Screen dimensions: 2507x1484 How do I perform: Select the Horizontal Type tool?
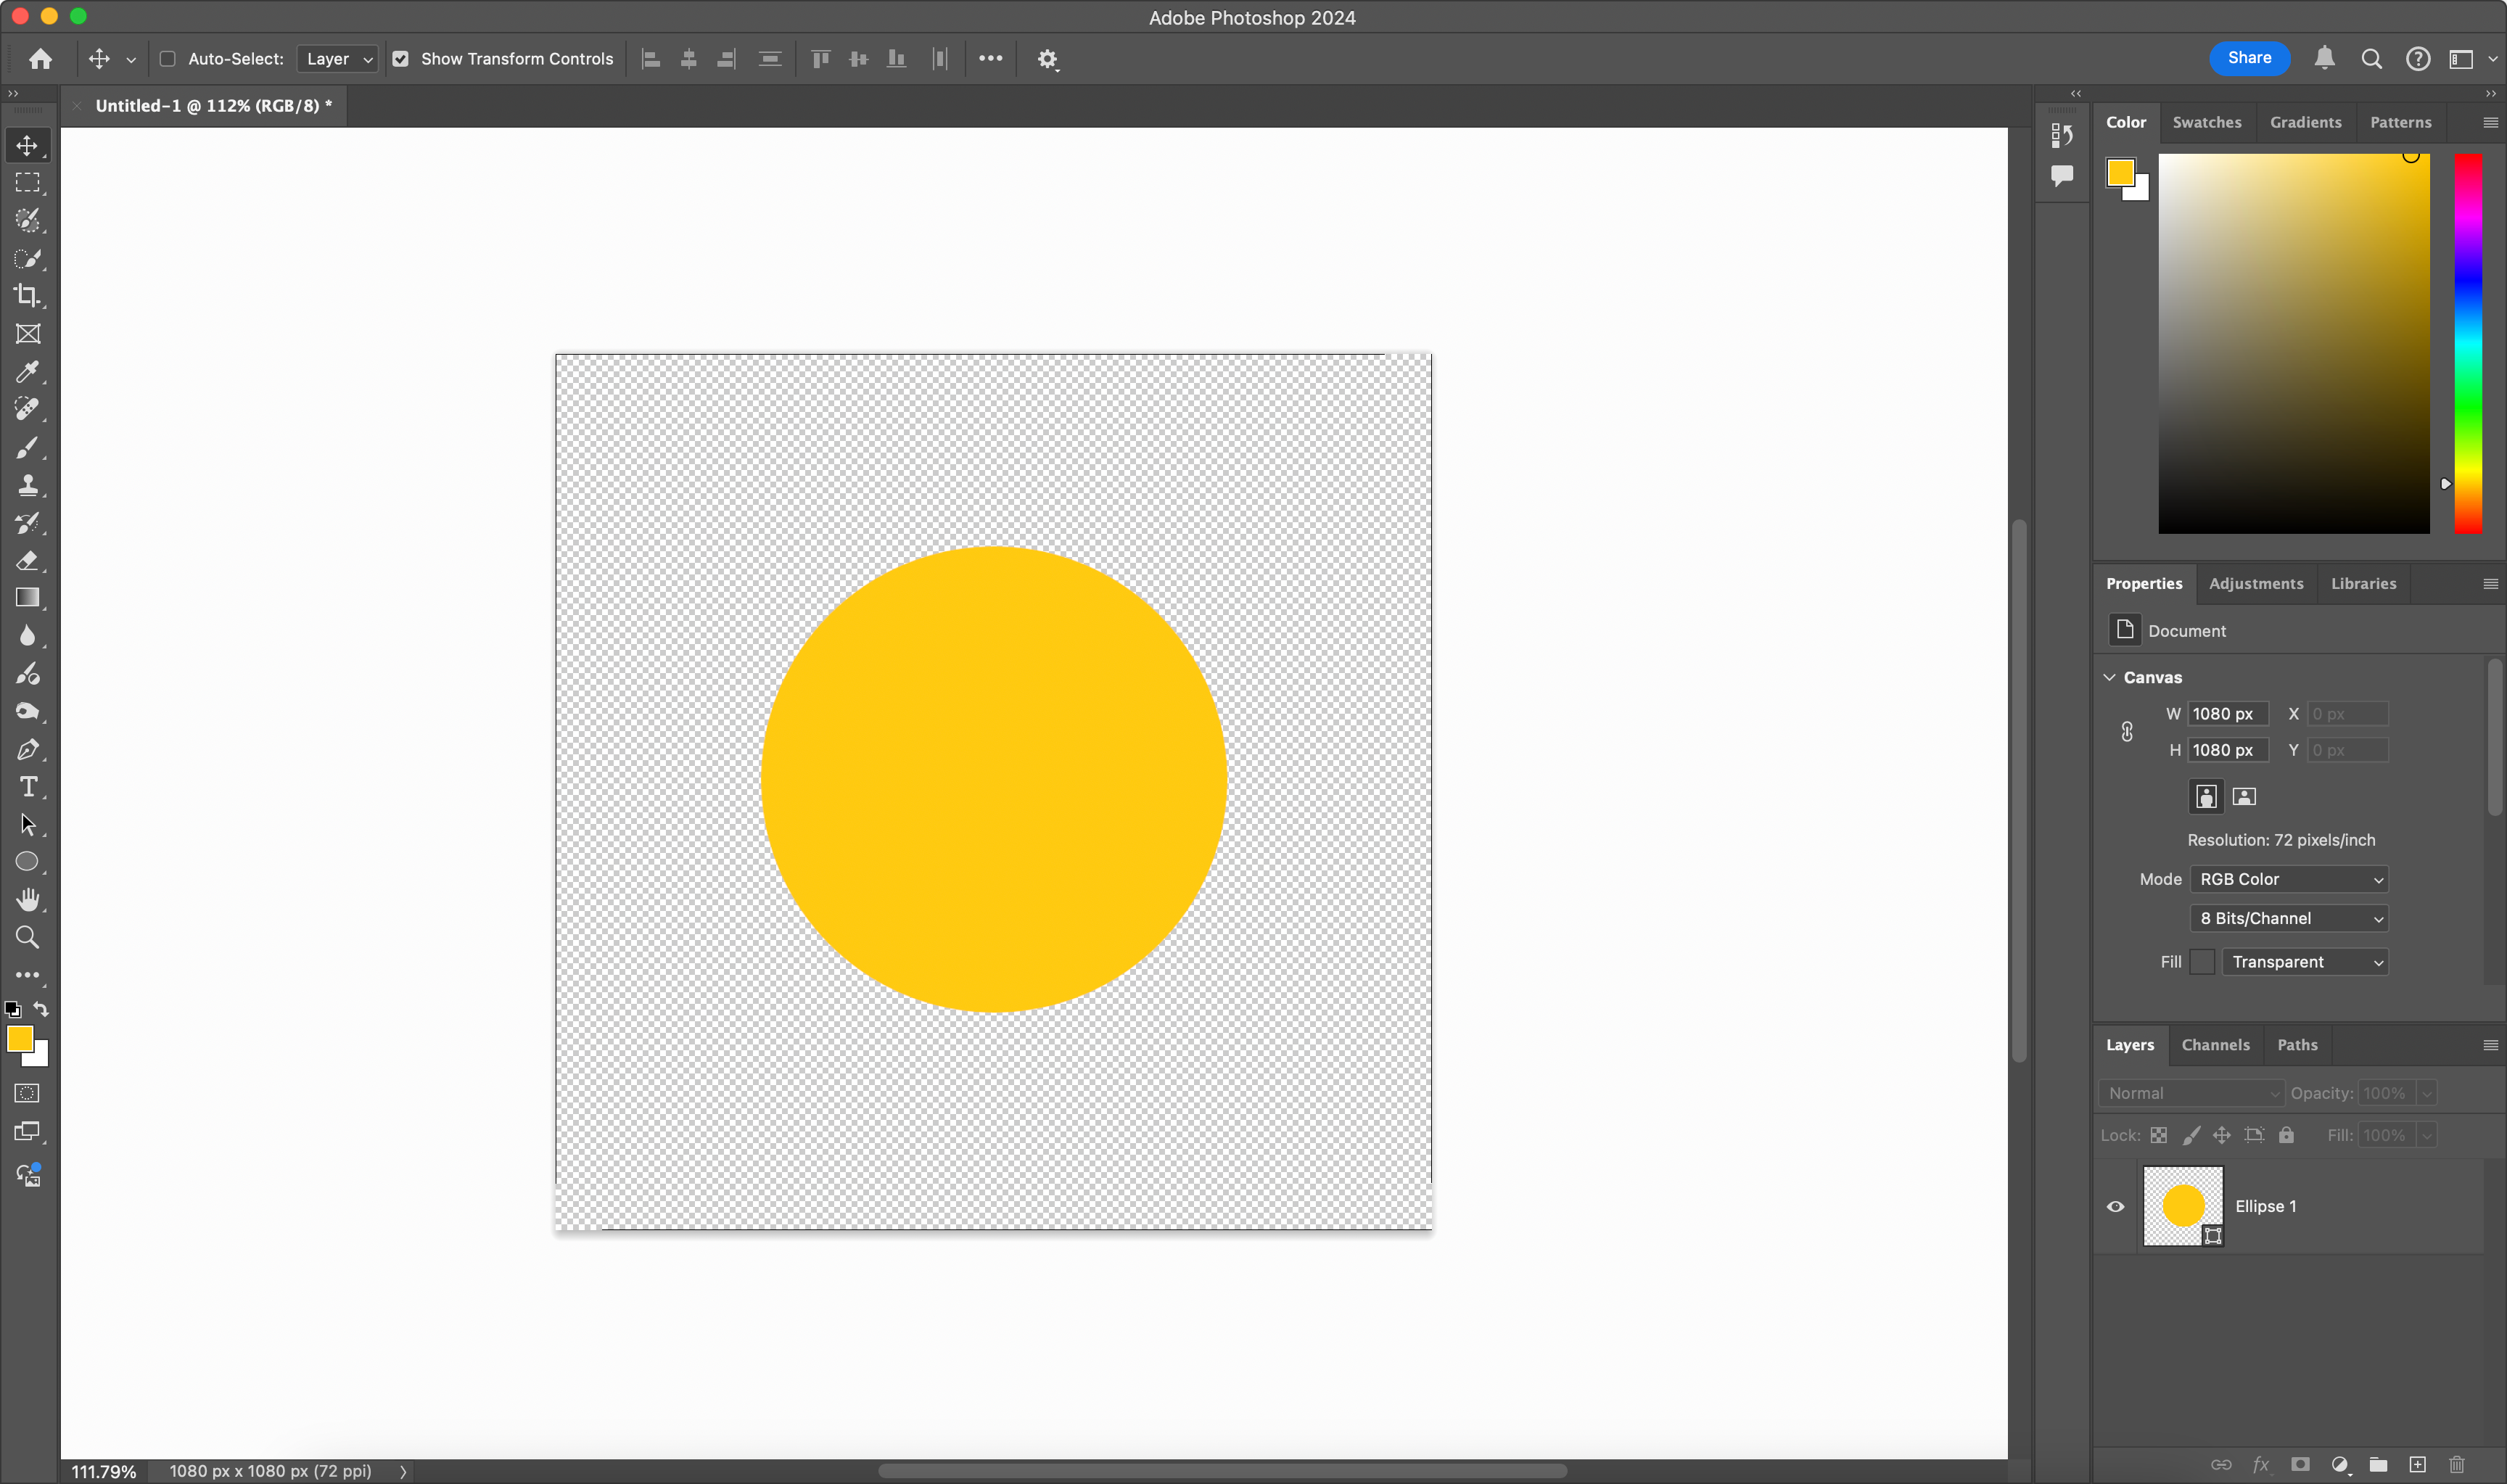point(27,787)
